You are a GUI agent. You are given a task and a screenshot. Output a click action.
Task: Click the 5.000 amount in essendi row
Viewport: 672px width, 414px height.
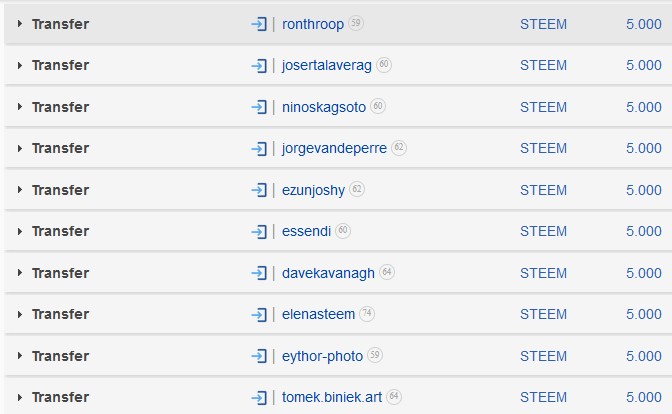644,231
